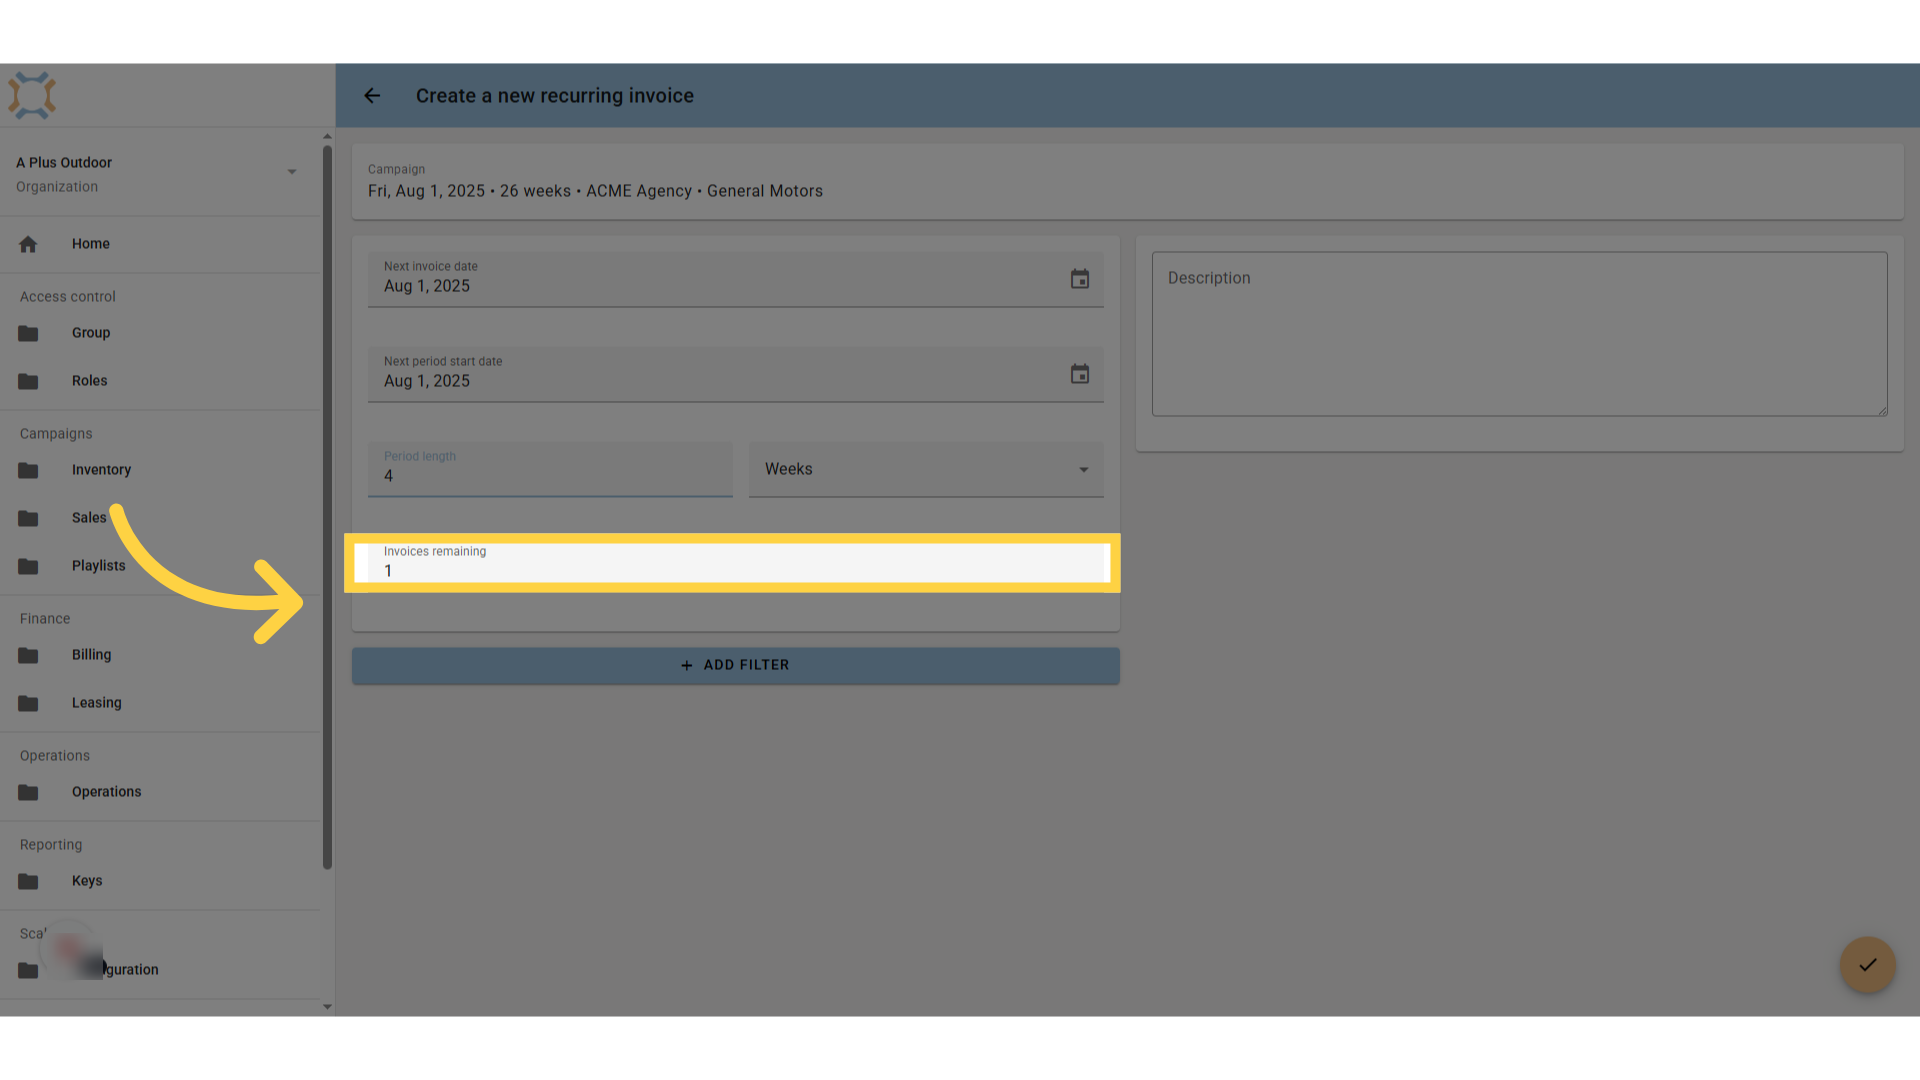This screenshot has width=1920, height=1080.
Task: Open the Group menu item
Action: [160, 333]
